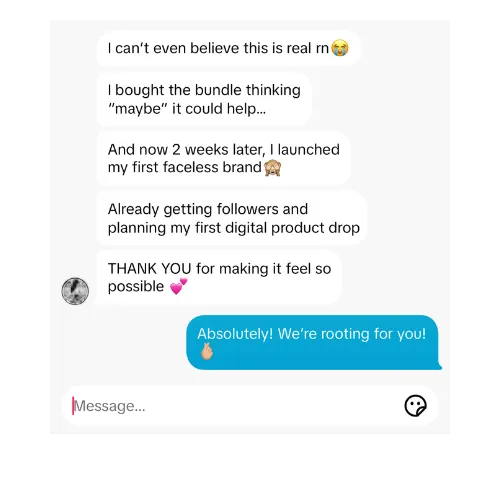
Task: Focus the Message... input field
Action: [250, 406]
